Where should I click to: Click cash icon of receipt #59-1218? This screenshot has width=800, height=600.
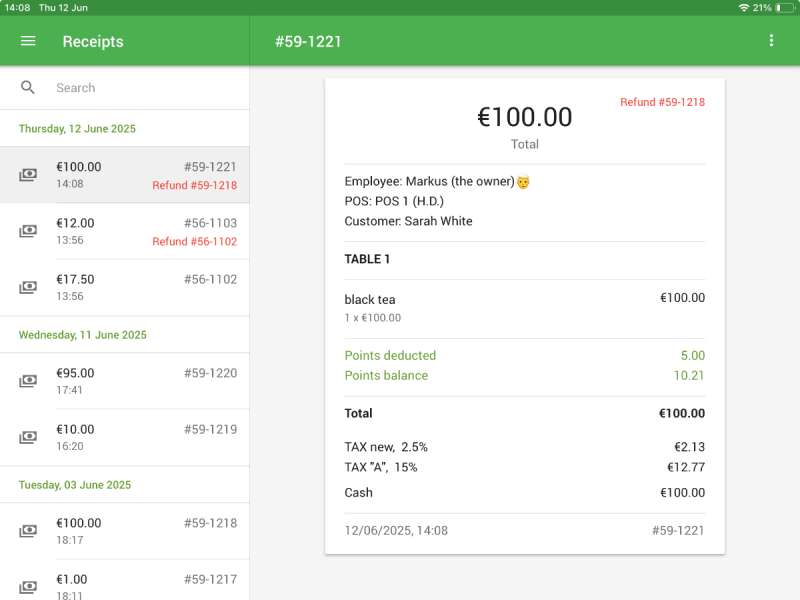(x=28, y=531)
